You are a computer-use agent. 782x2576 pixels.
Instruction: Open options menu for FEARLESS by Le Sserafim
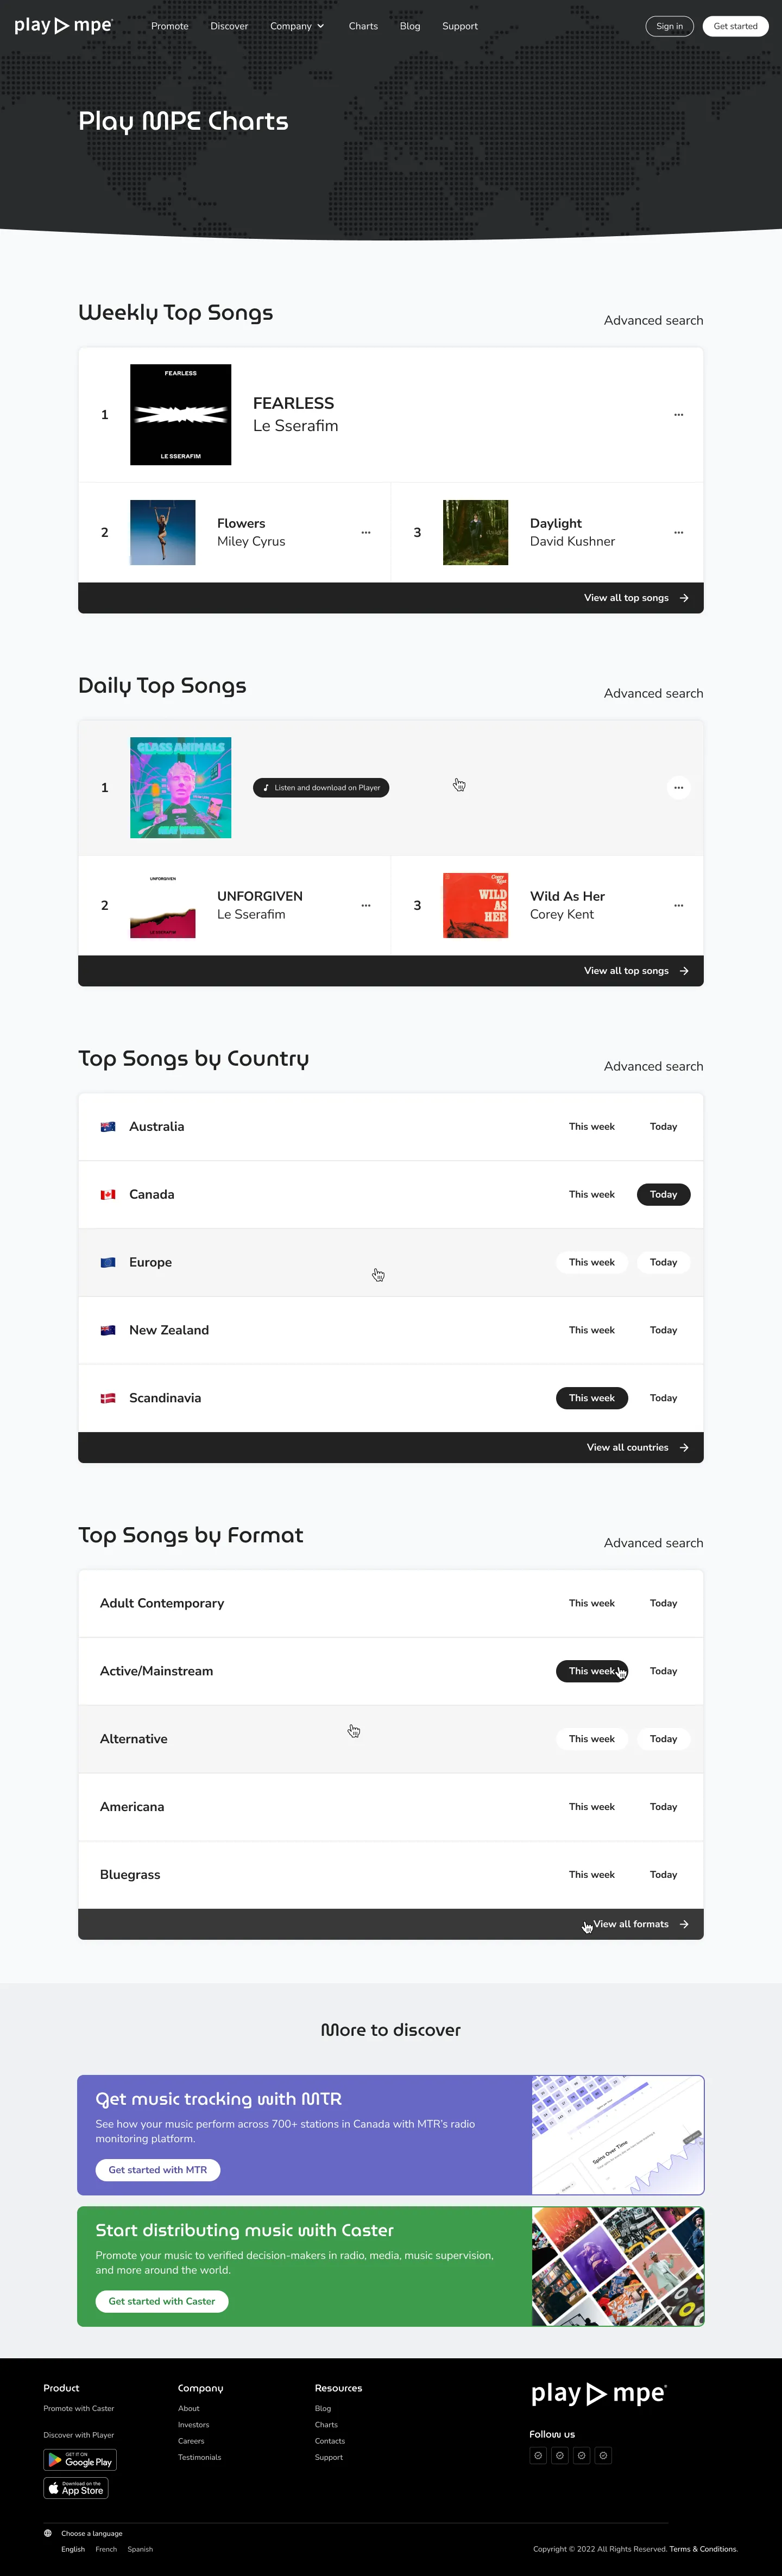(x=678, y=414)
